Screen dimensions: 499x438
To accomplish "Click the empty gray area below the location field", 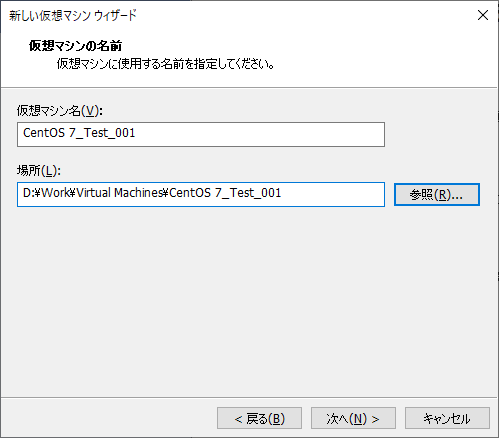I will (249, 300).
